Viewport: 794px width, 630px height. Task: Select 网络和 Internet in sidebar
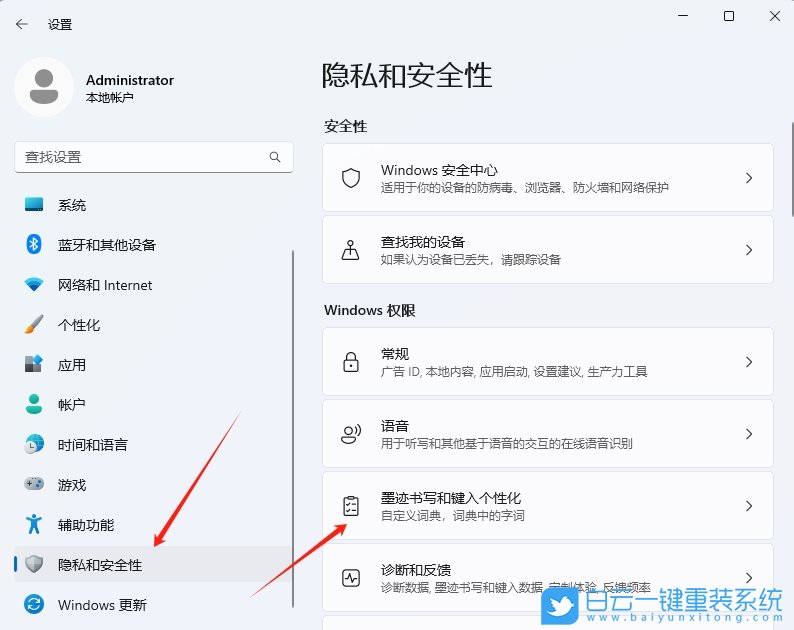click(153, 285)
